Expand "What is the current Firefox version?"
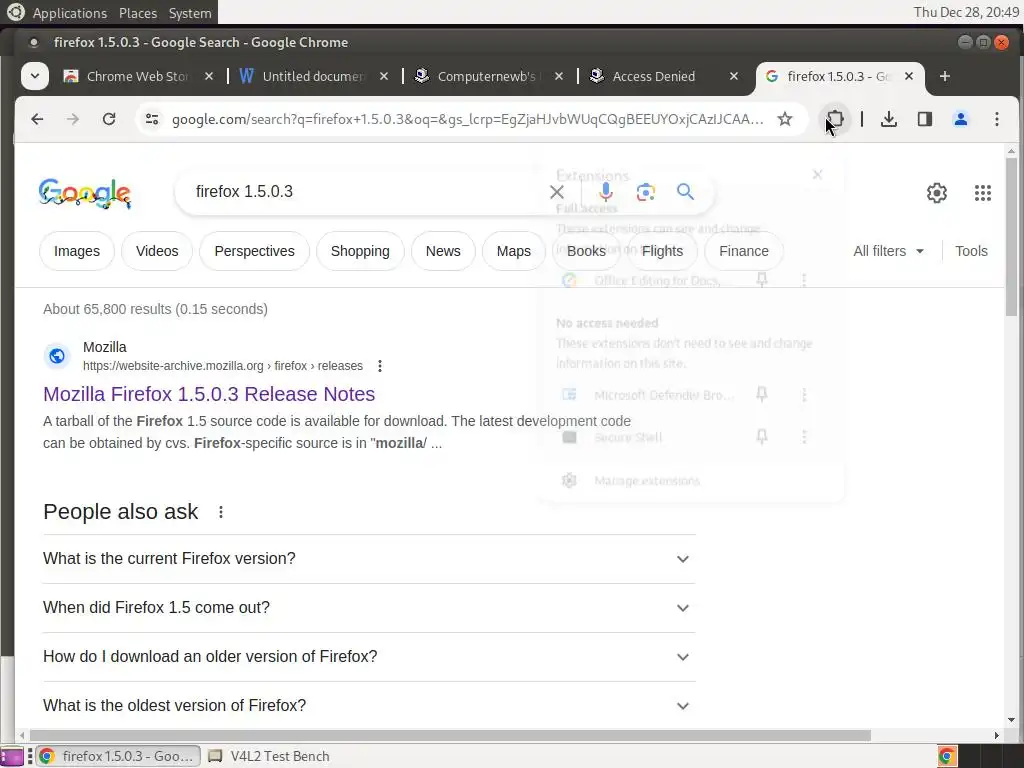 point(369,559)
